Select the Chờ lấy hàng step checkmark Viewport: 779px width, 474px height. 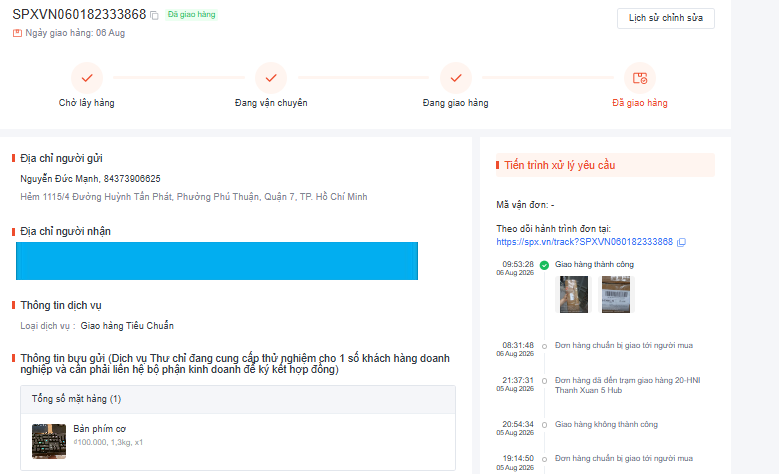pos(87,78)
